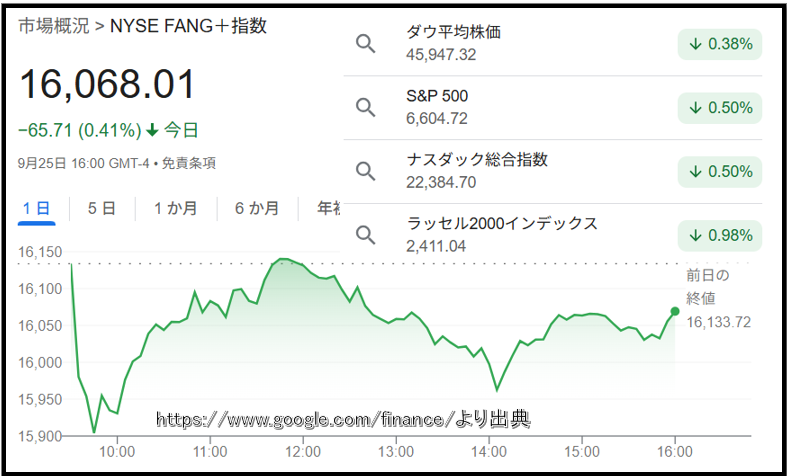Click the 0.98% down badge

point(719,235)
